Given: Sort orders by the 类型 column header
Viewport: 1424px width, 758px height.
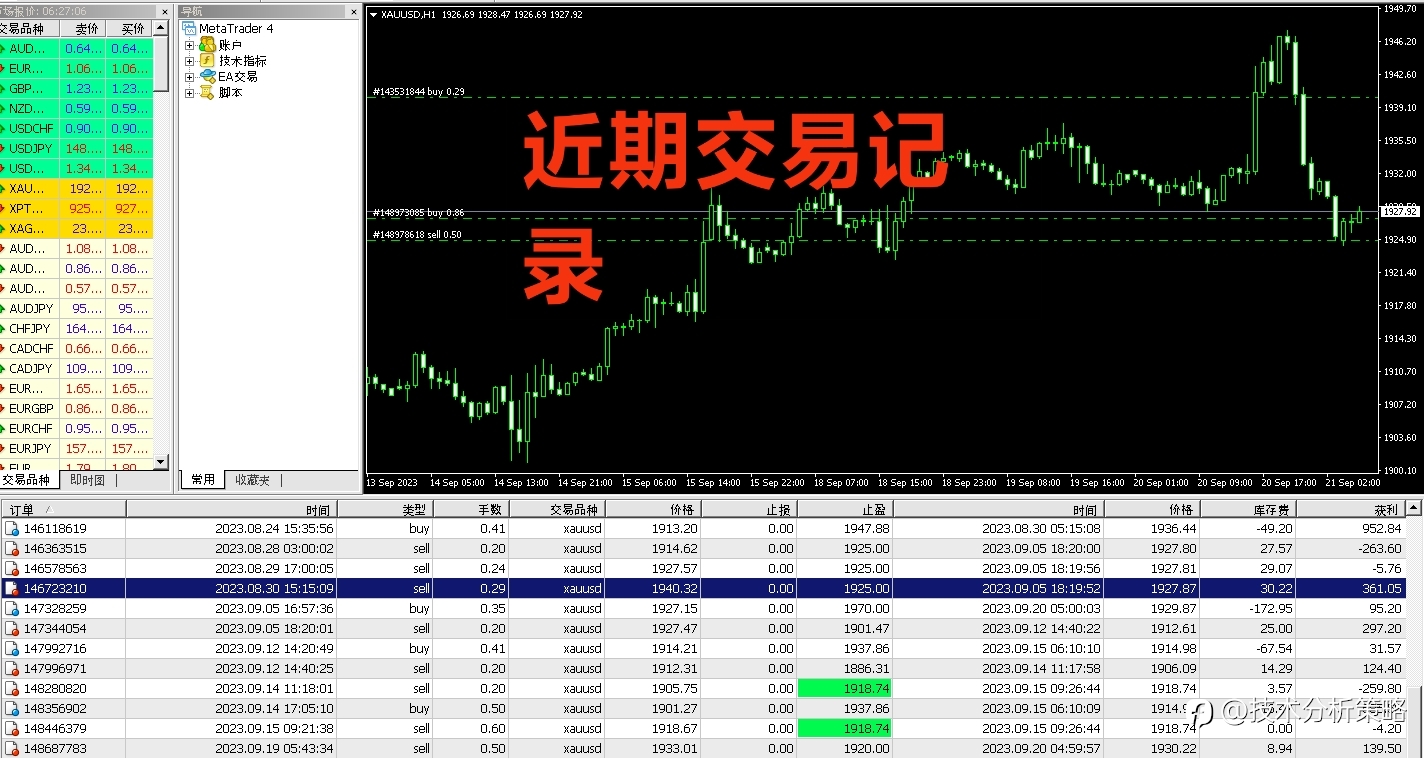Looking at the screenshot, I should click(386, 509).
